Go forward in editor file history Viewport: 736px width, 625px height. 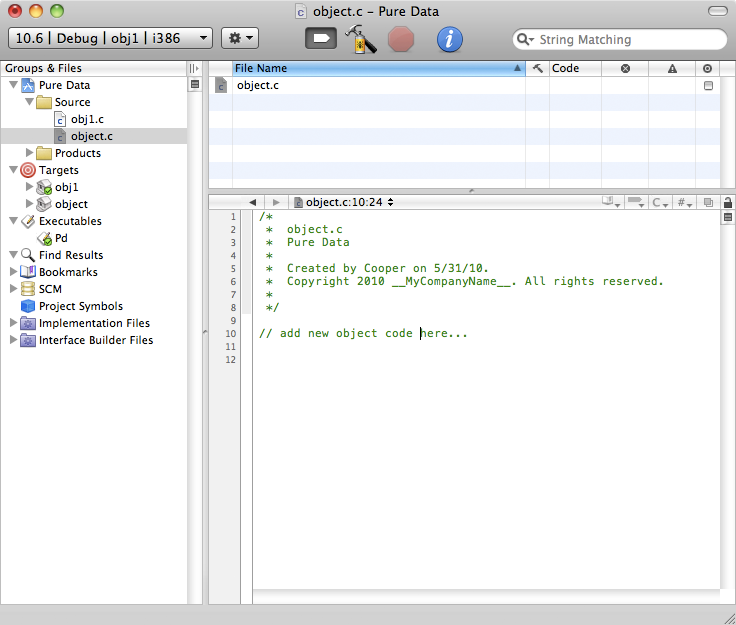click(276, 202)
